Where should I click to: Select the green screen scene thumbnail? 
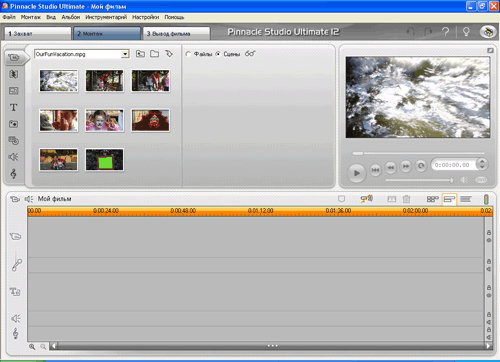[104, 160]
